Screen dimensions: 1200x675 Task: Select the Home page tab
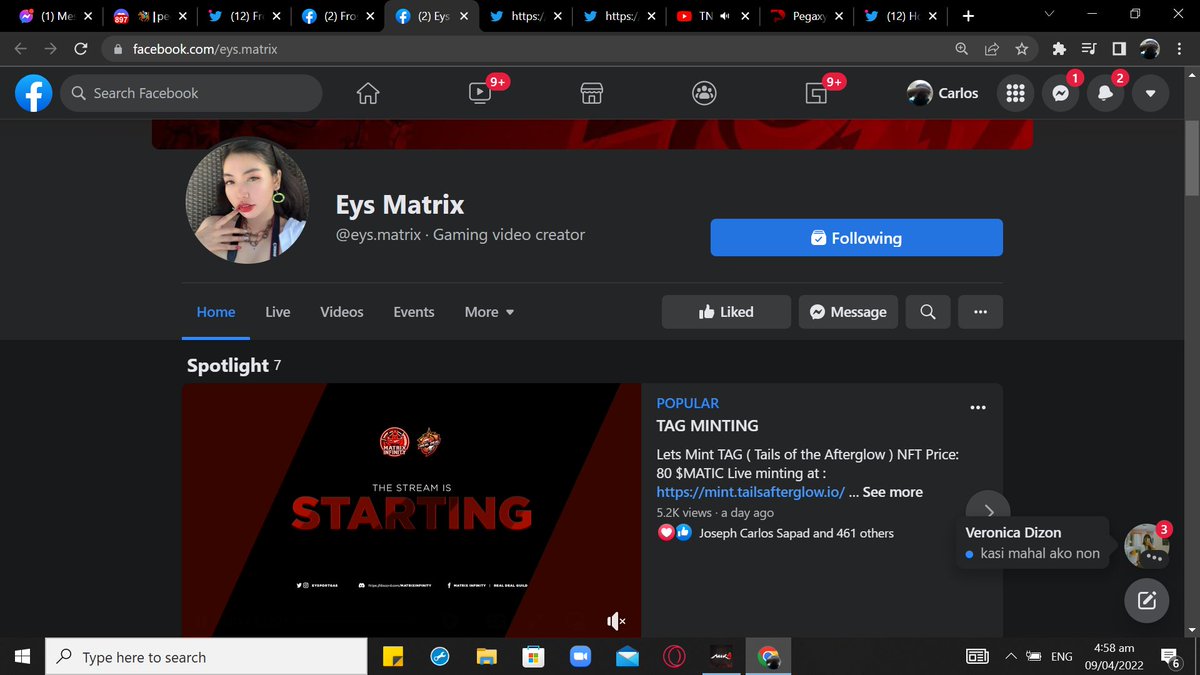tap(216, 312)
